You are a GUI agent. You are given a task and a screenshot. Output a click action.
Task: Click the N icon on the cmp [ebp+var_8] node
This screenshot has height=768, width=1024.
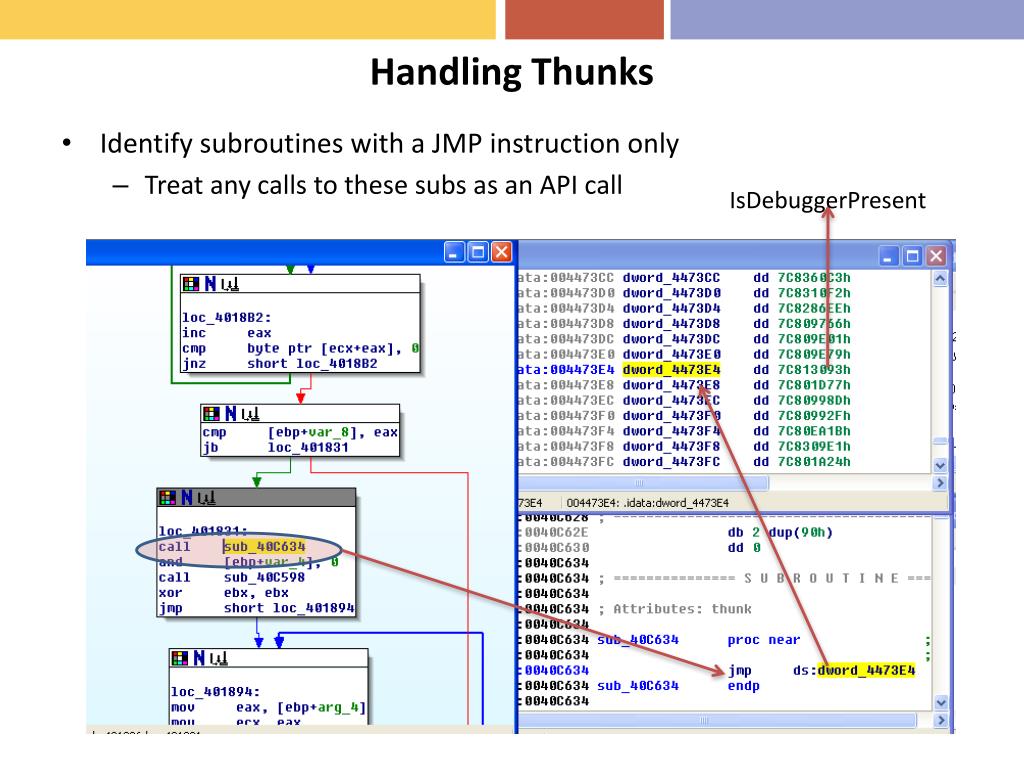pos(231,413)
